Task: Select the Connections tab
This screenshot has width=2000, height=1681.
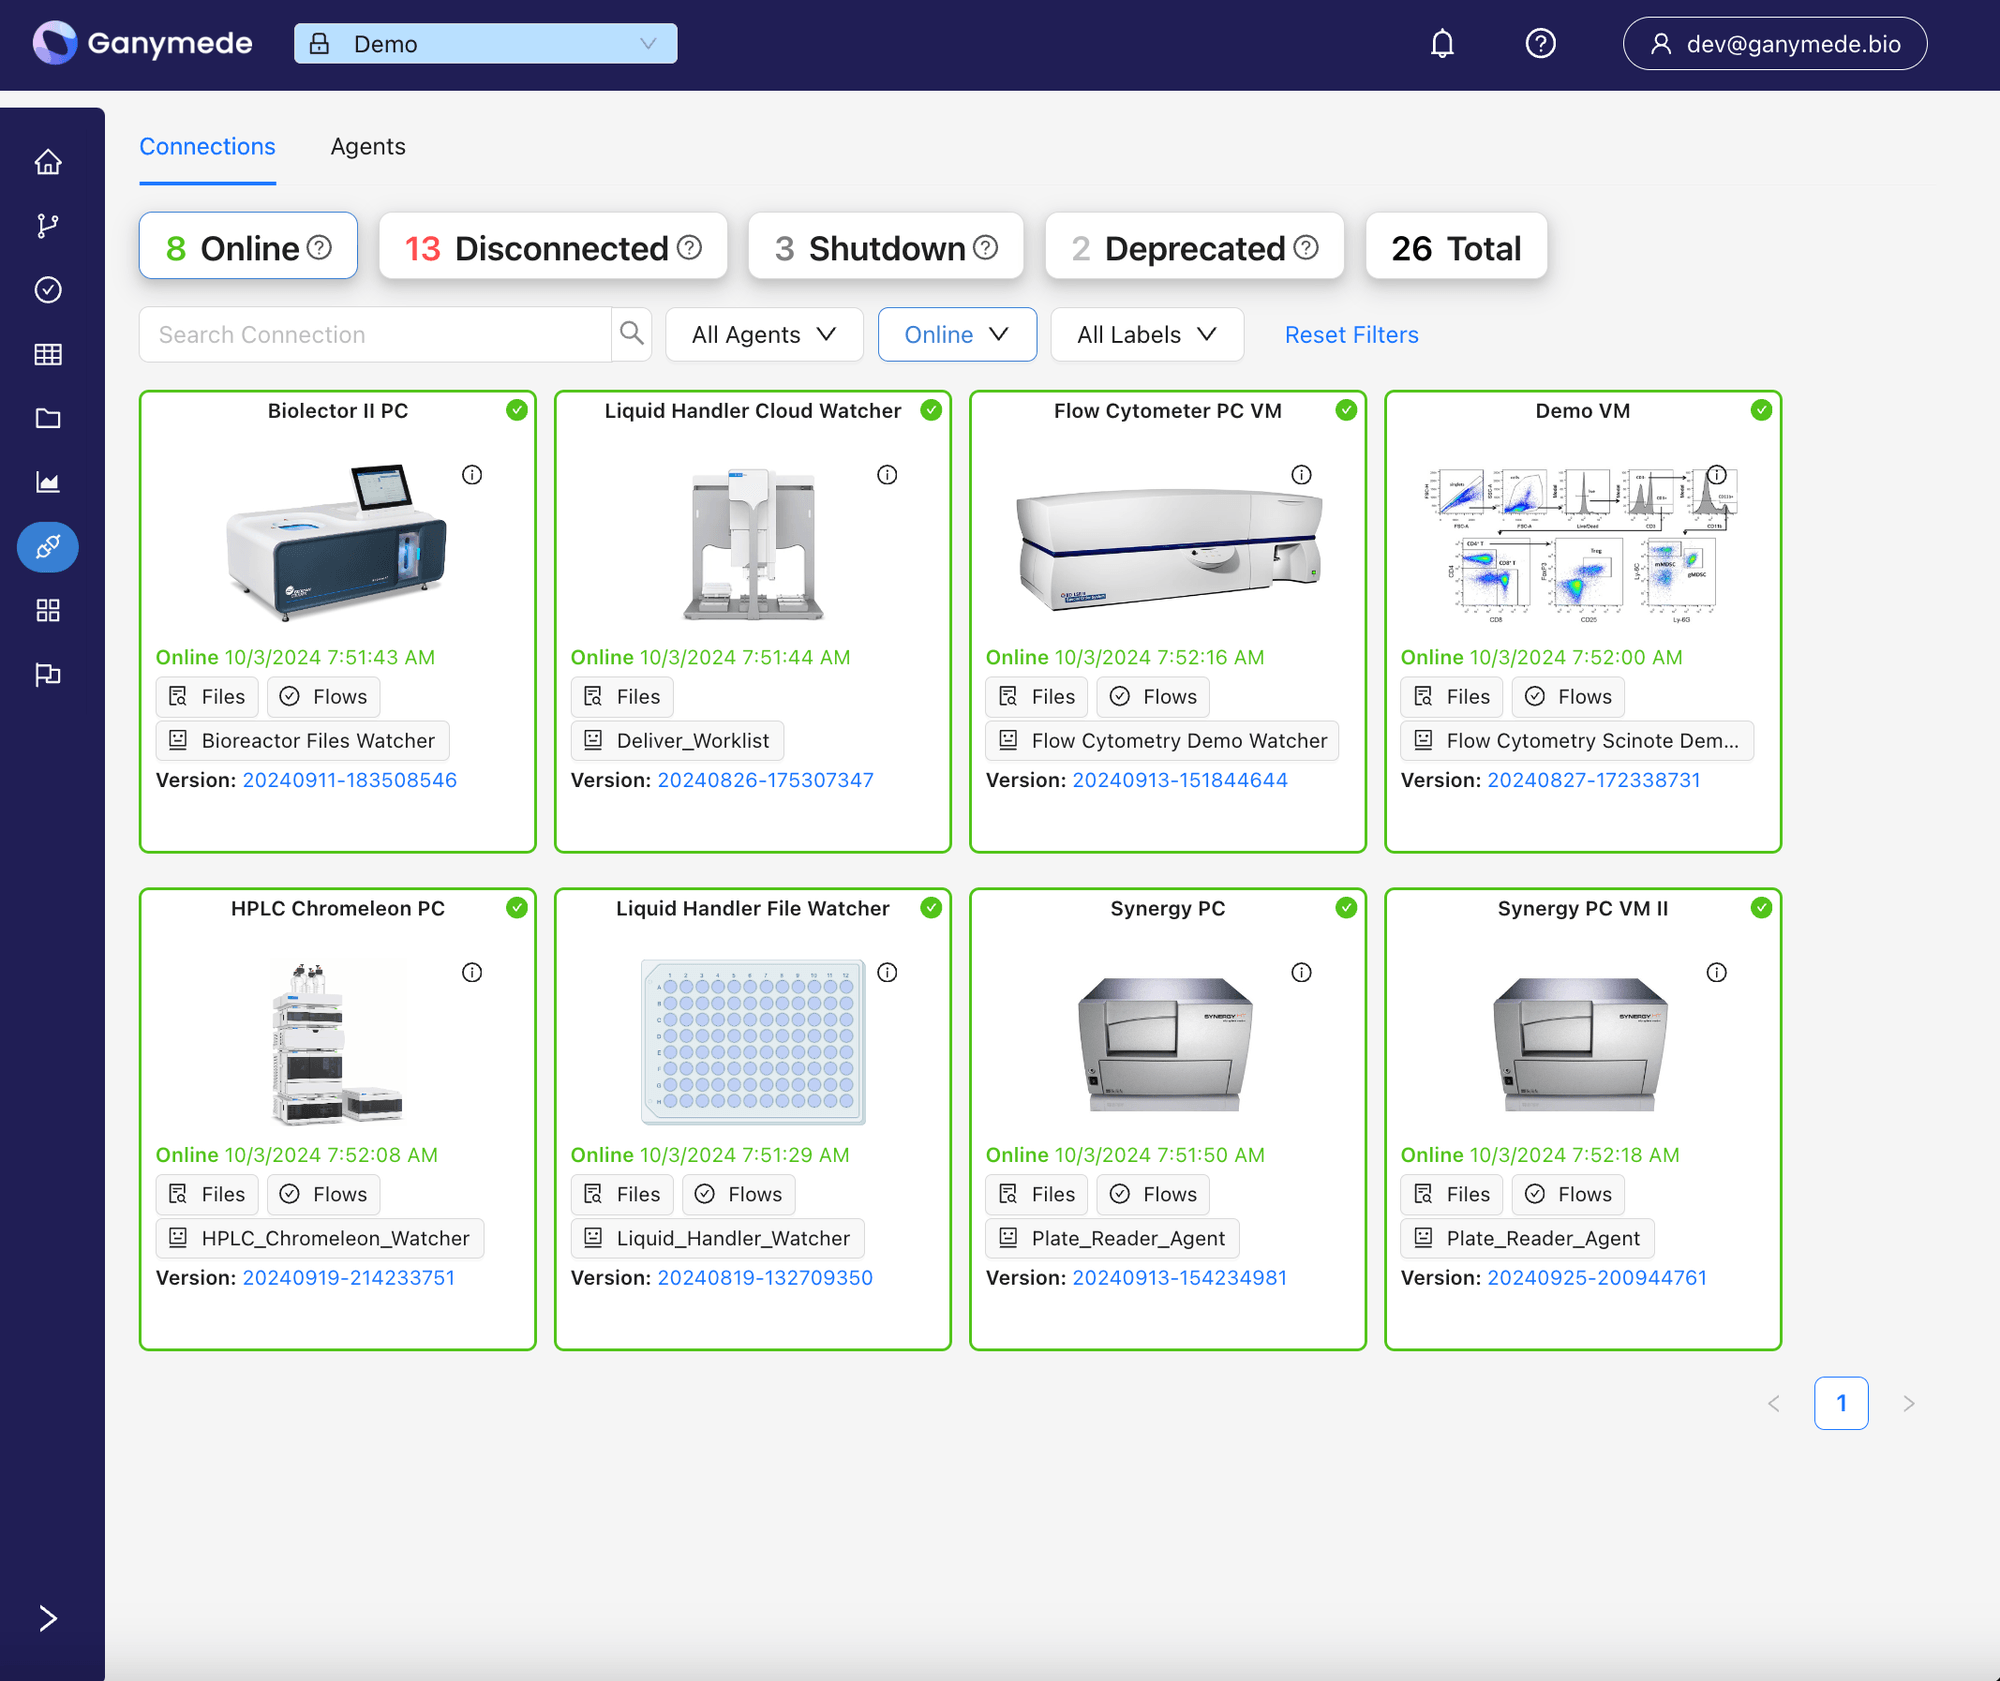Action: (207, 147)
